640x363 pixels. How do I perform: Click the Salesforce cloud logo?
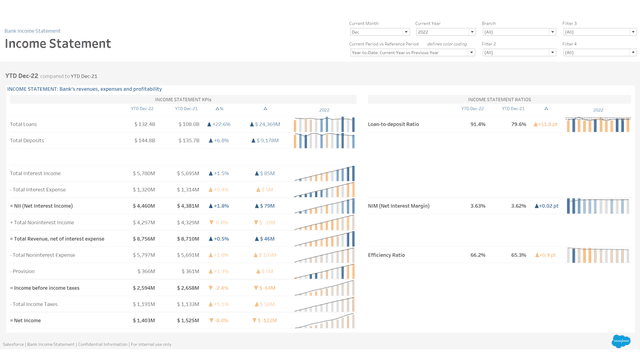tap(621, 341)
